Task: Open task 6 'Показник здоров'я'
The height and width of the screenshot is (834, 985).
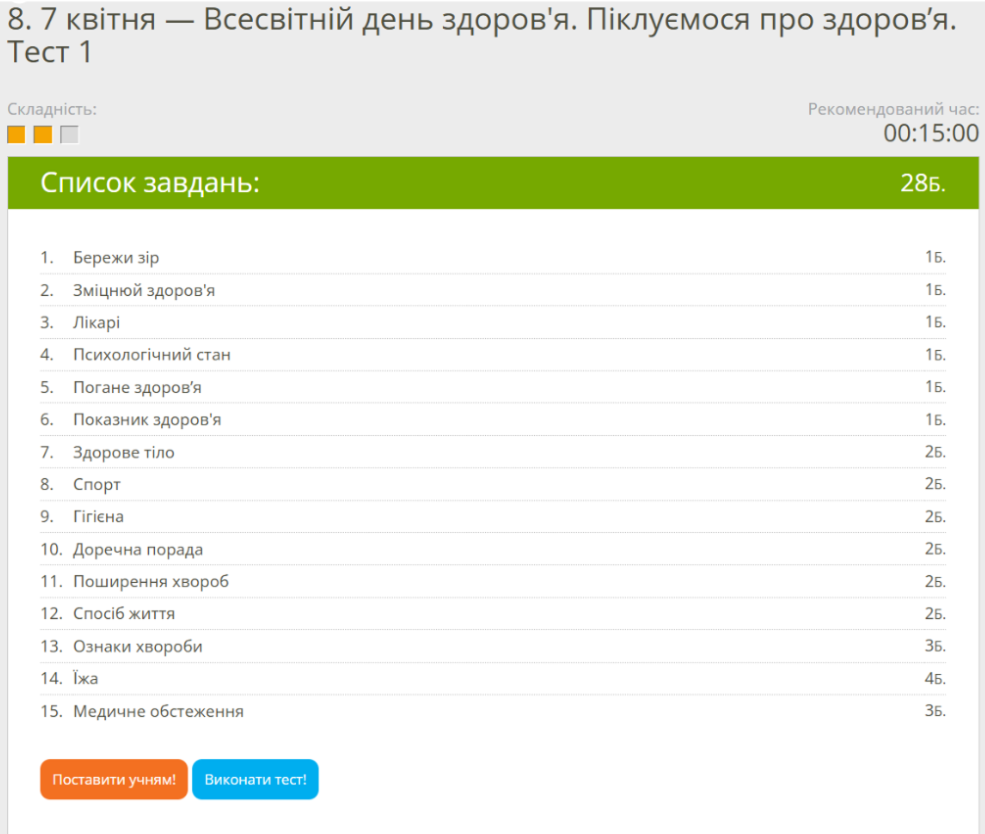Action: pyautogui.click(x=147, y=420)
